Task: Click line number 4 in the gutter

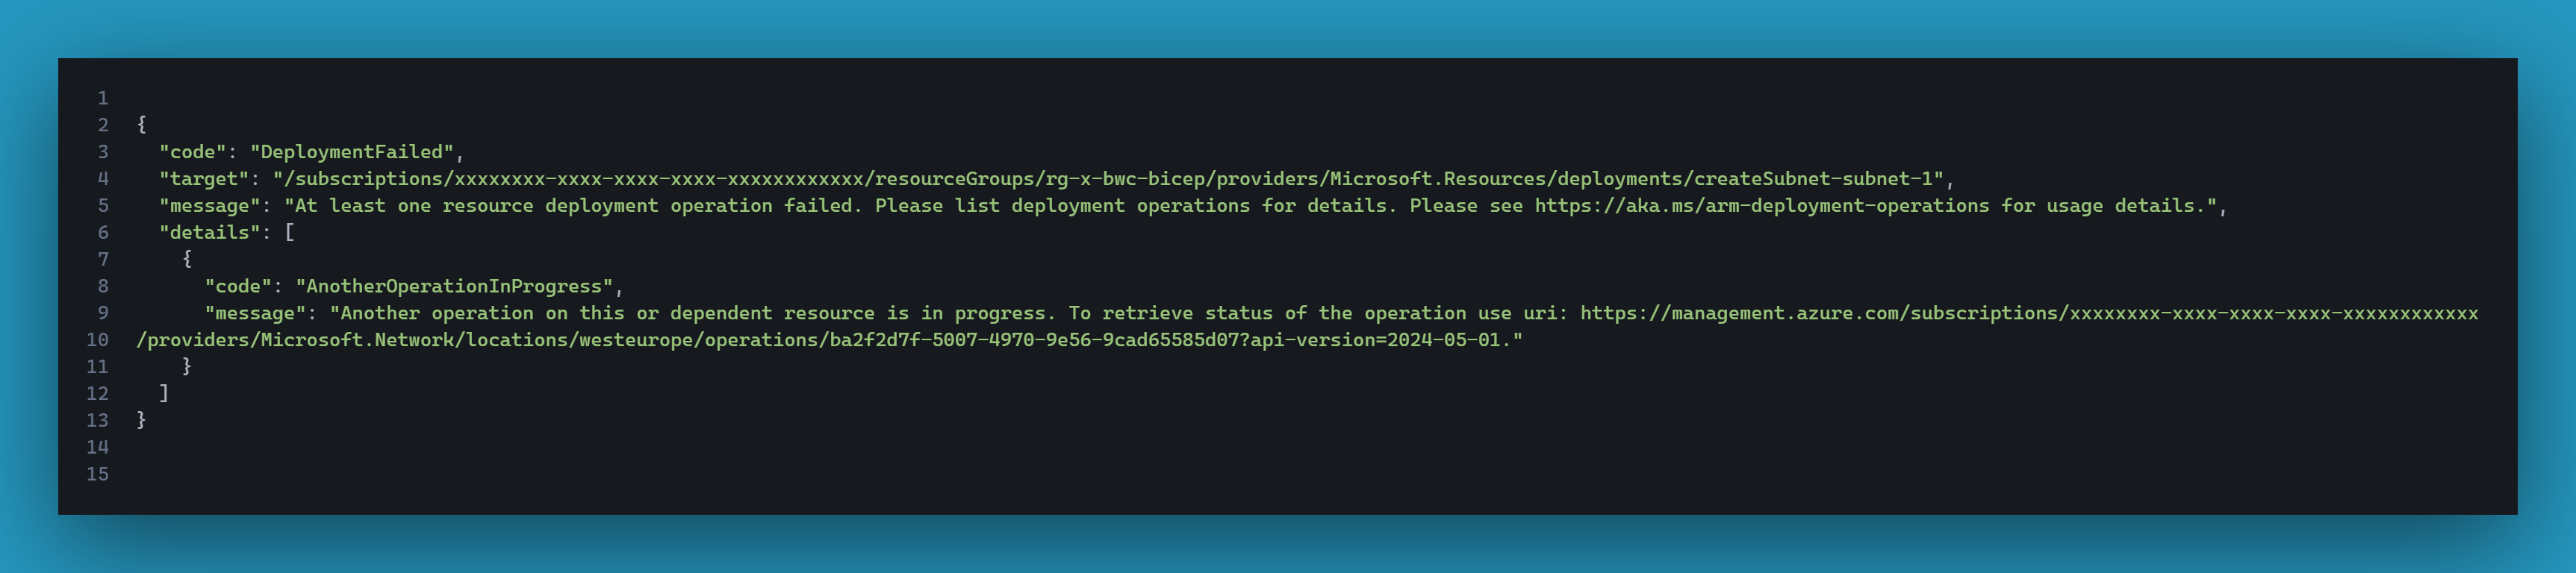Action: [x=103, y=179]
